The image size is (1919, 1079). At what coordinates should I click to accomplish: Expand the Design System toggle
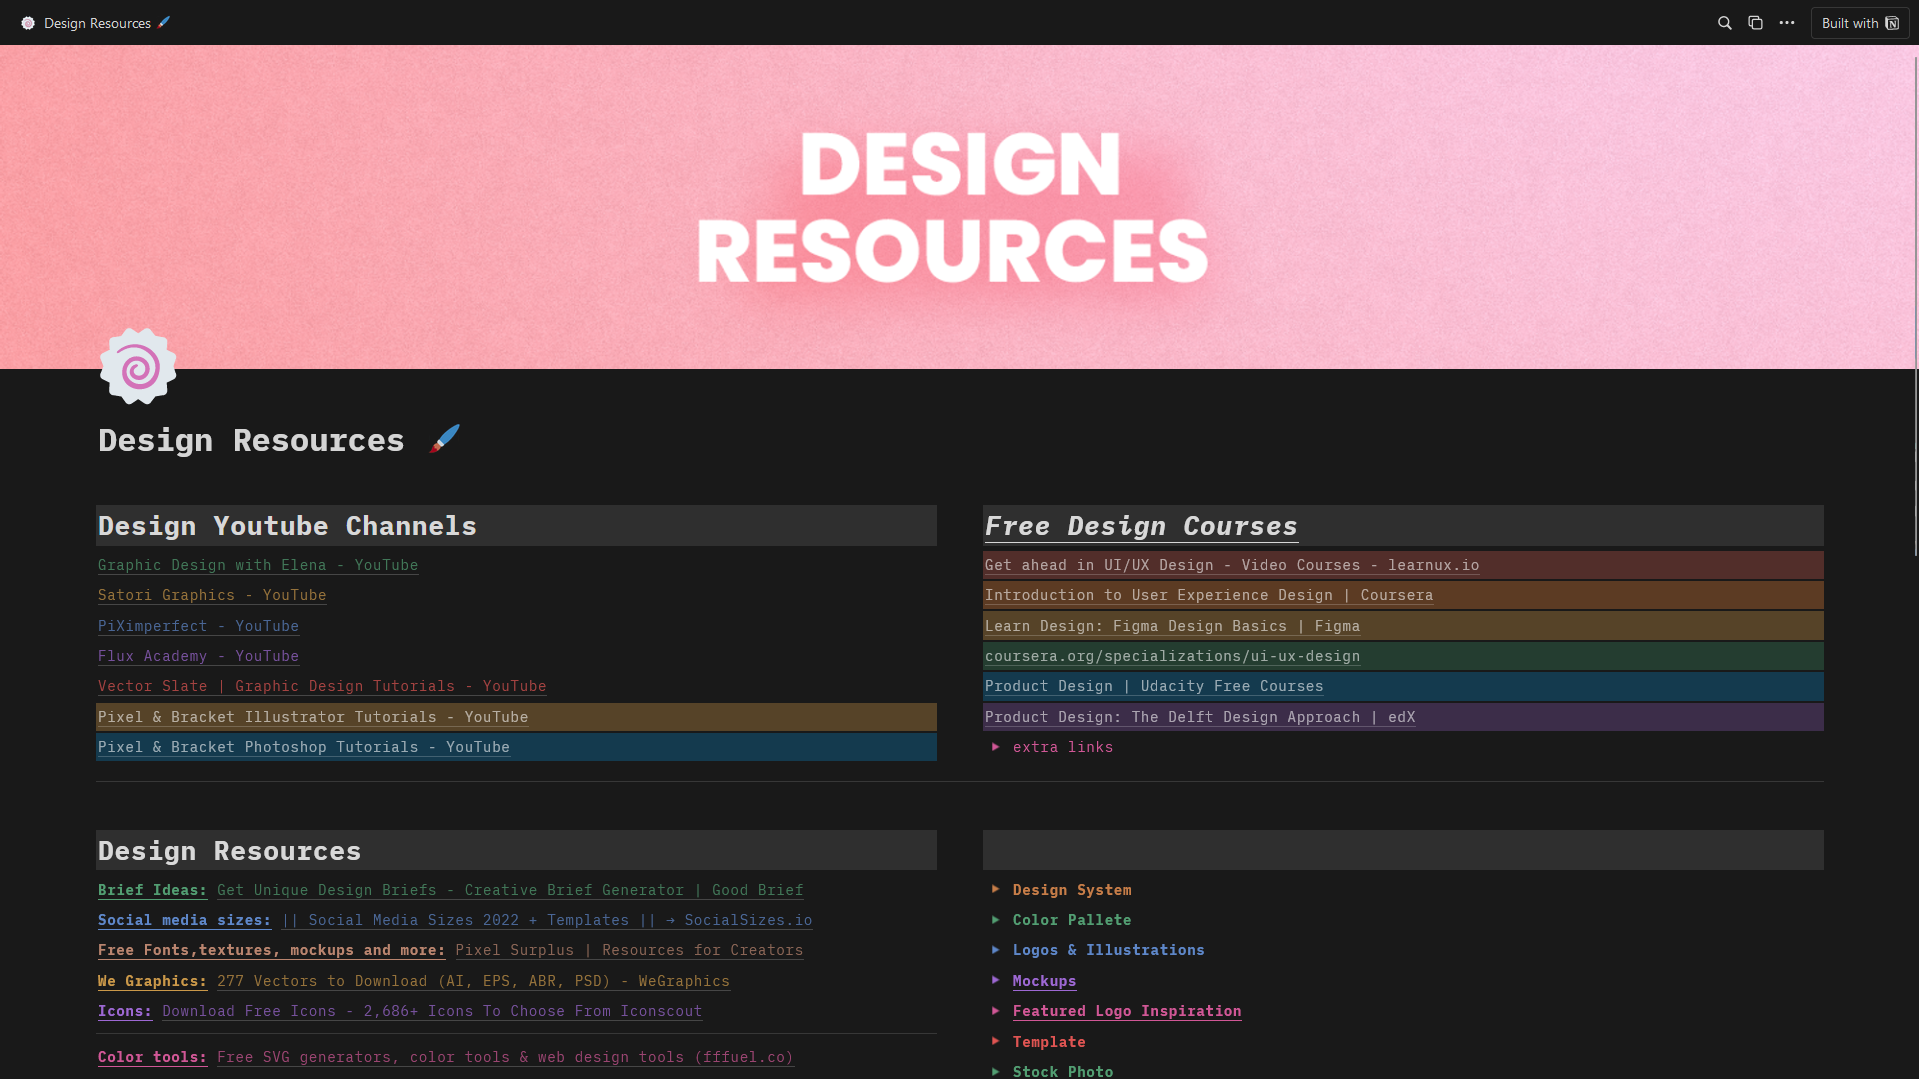(x=995, y=889)
